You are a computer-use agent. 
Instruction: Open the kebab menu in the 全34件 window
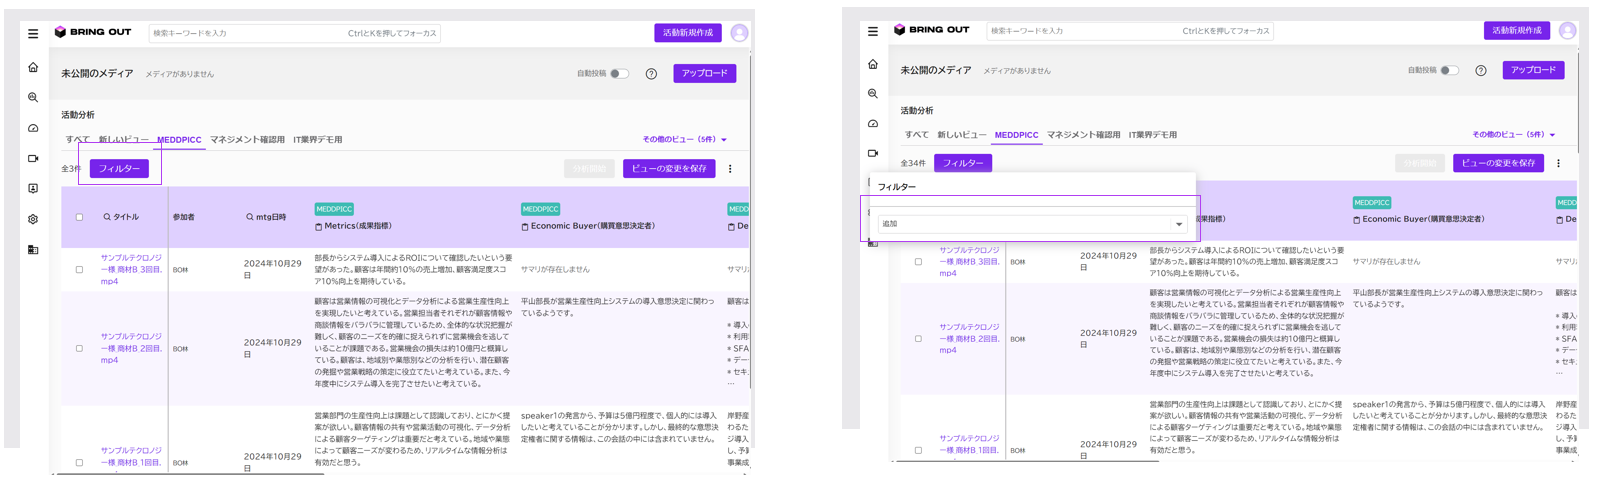[1558, 163]
